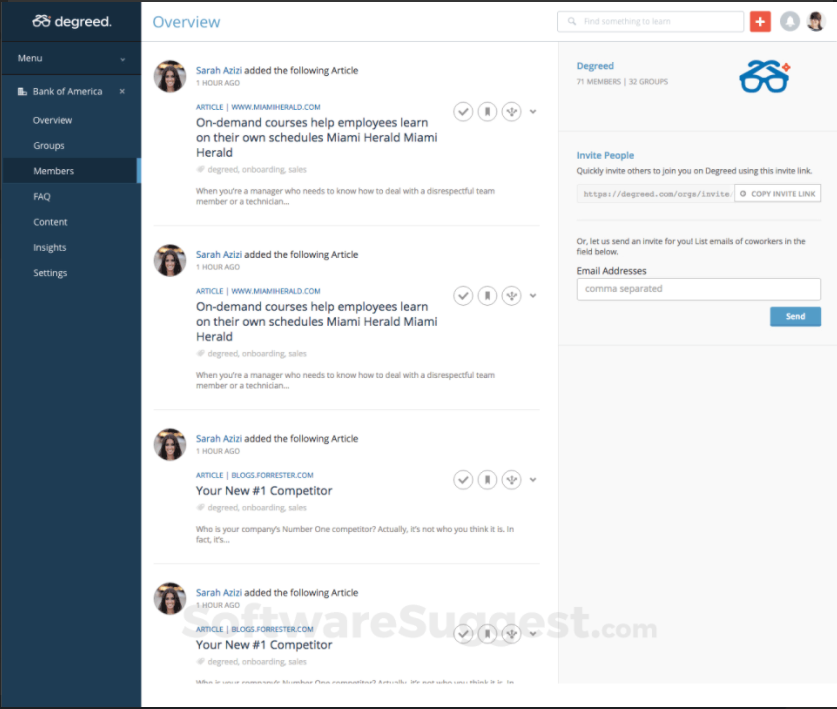Screen dimensions: 837x709
Task: Click Sarah Azizi's avatar on the first post
Action: [x=170, y=76]
